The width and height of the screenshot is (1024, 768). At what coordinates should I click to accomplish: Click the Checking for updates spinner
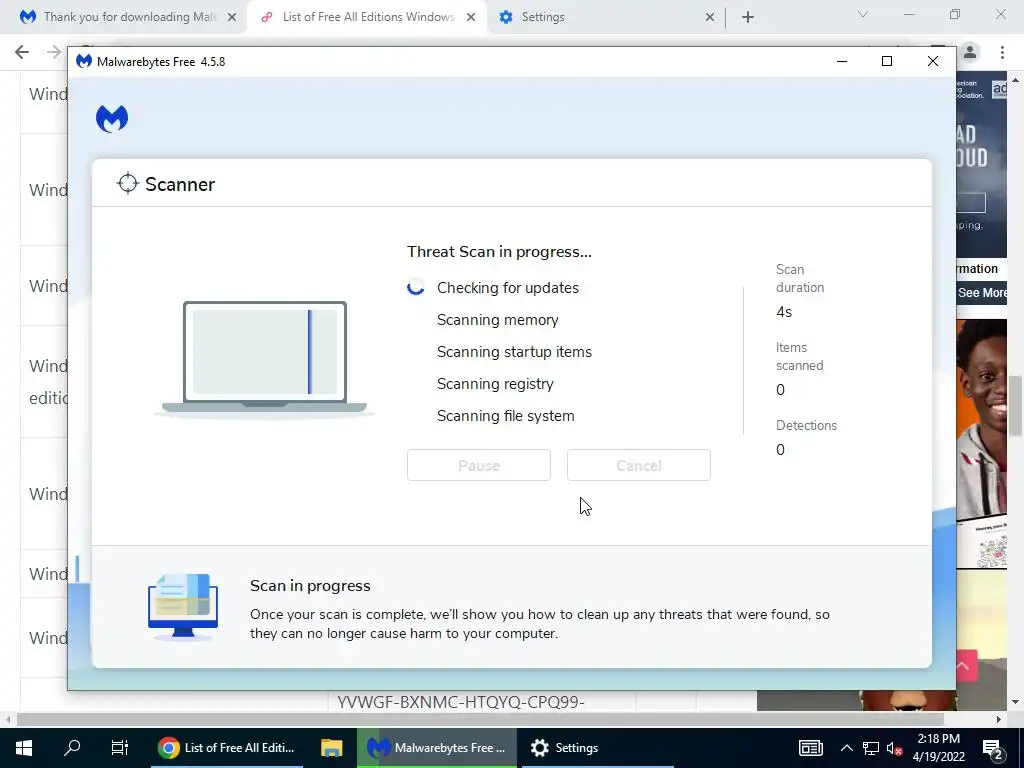[415, 287]
